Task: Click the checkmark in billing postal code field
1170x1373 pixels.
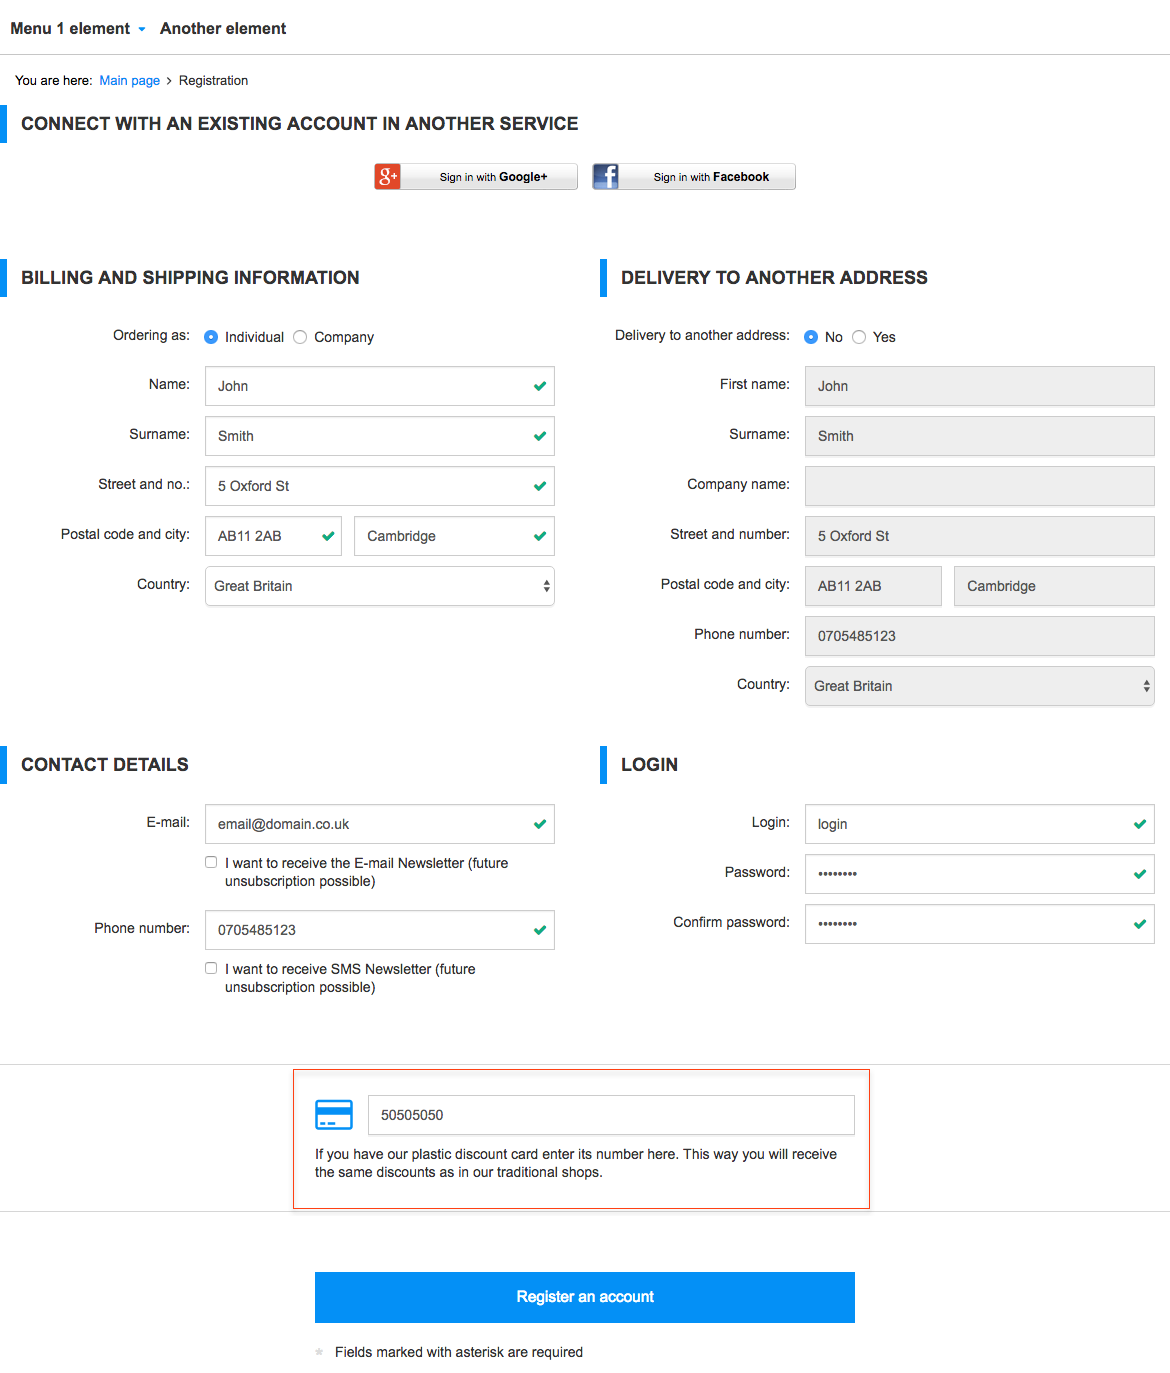Action: 328,536
